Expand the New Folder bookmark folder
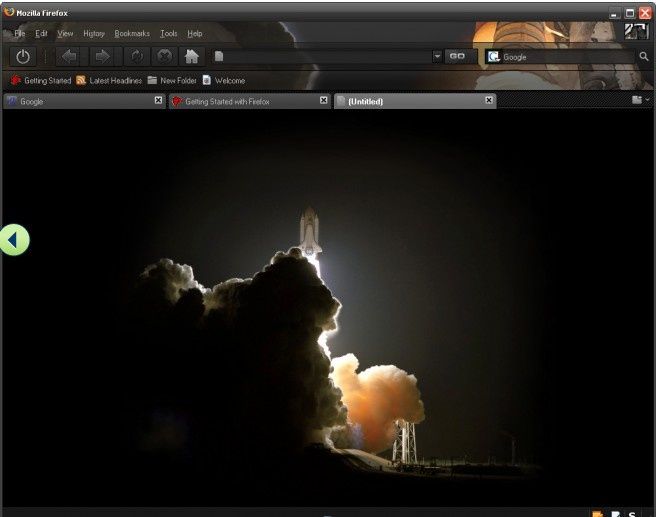The image size is (656, 517). 172,80
